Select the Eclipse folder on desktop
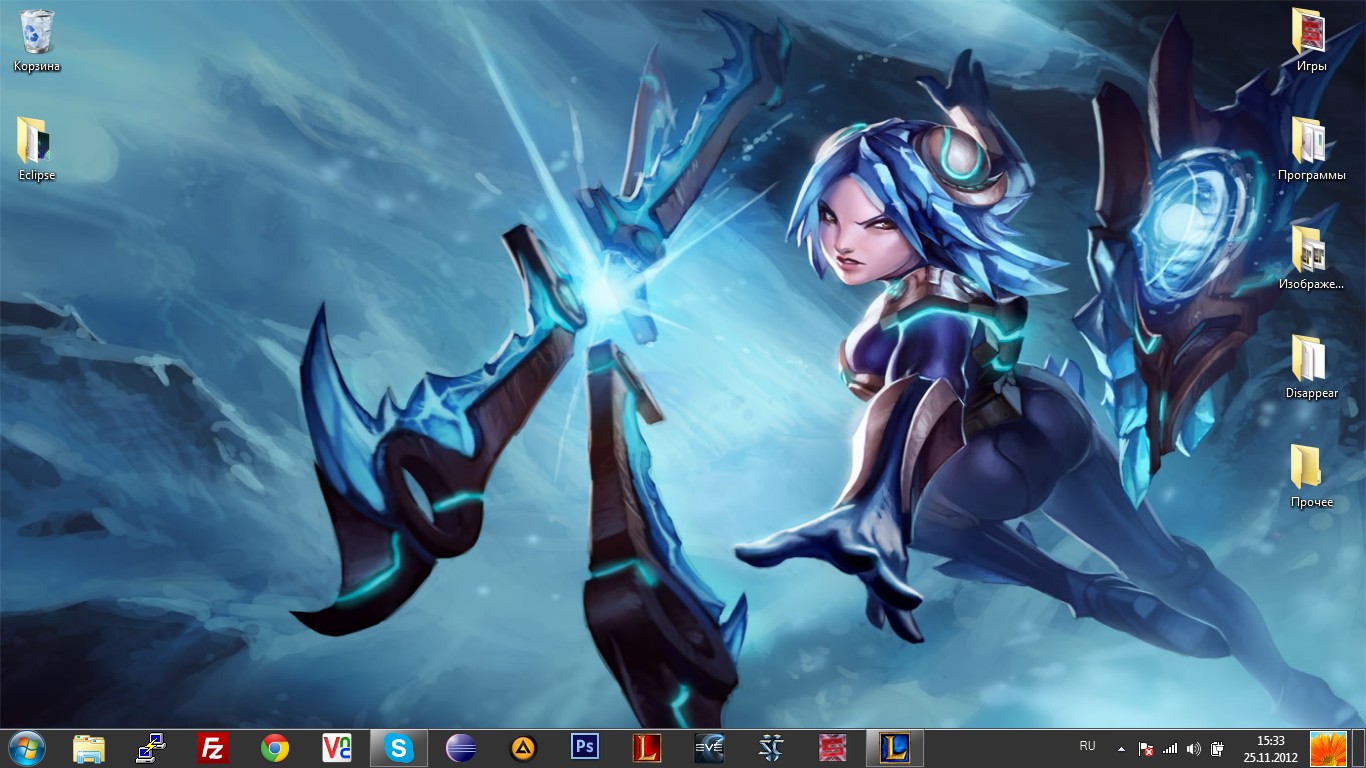Viewport: 1366px width, 768px height. (x=37, y=150)
